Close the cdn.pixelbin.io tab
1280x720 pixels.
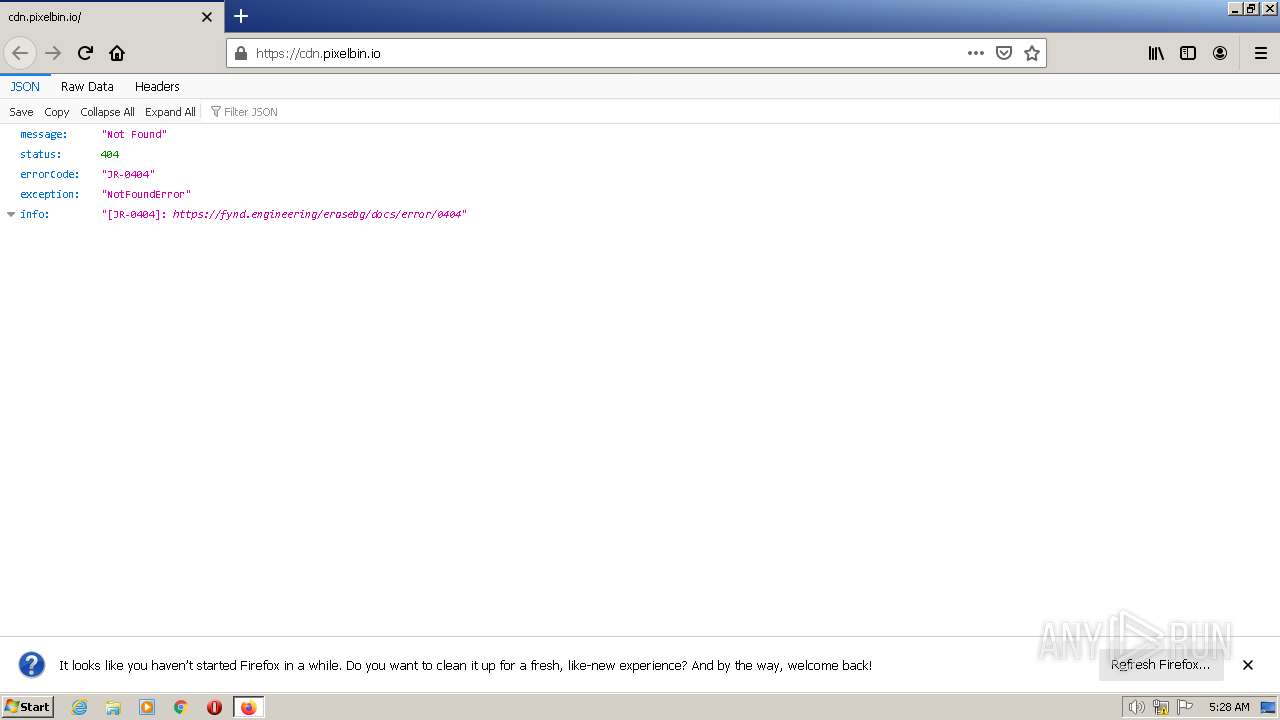(x=207, y=17)
